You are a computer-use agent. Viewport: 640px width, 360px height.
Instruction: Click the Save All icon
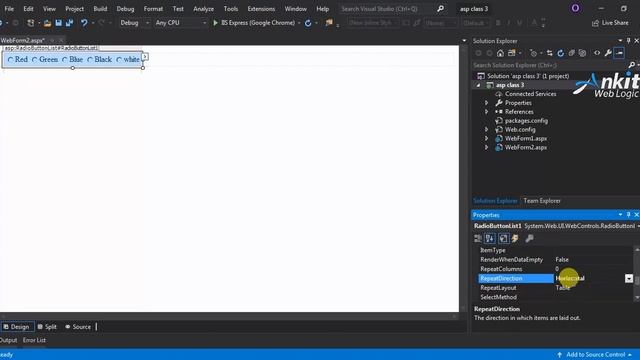[x=69, y=23]
